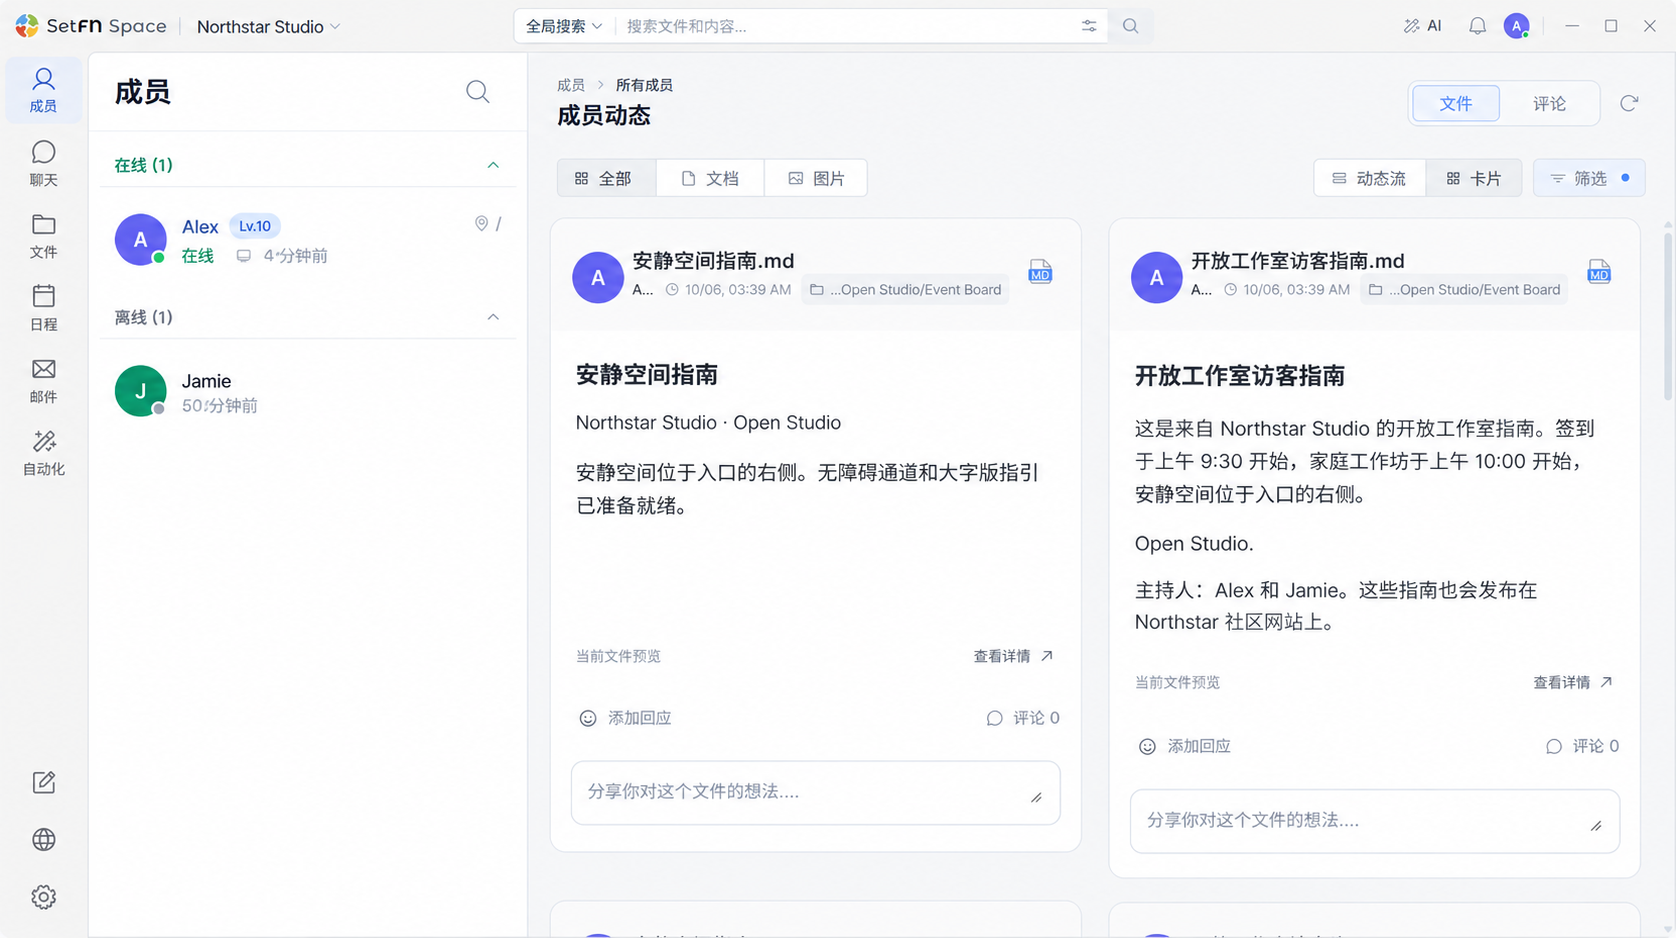The height and width of the screenshot is (938, 1676).
Task: Open the Northstar Studio workspace dropdown
Action: pos(268,26)
